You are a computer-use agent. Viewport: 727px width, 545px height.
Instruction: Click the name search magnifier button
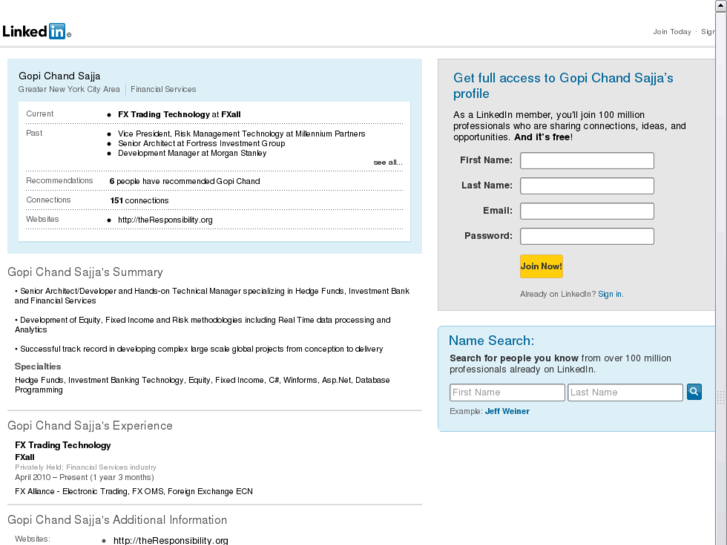click(694, 391)
